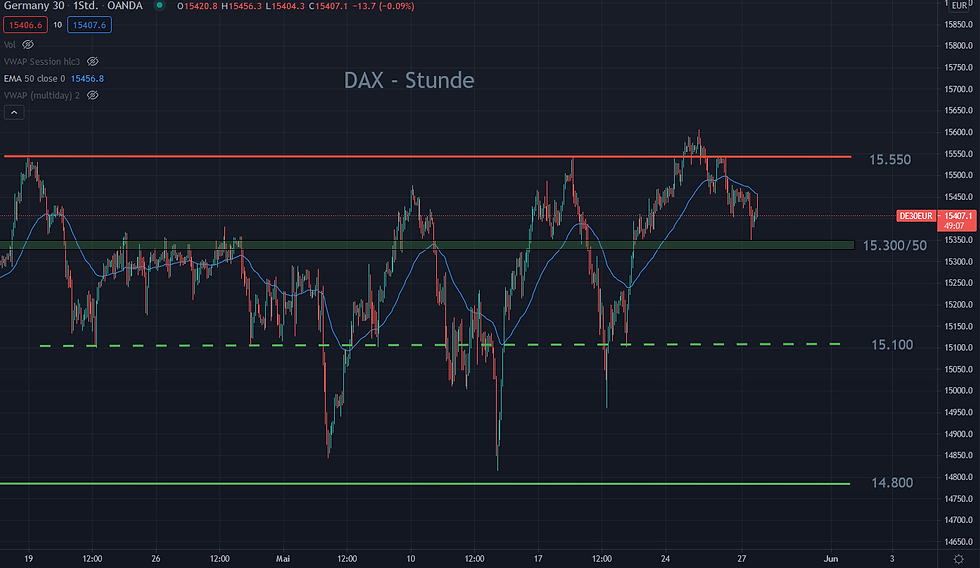Click the low value L15404.3
The image size is (980, 568).
point(285,6)
